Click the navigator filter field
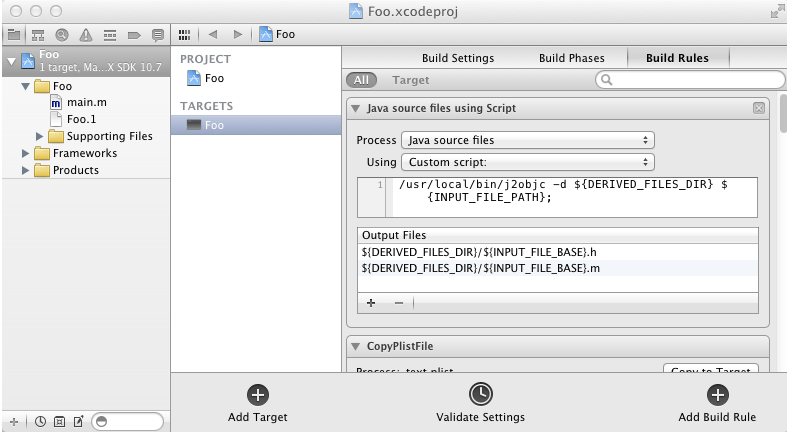Viewport: 787px width, 432px height. coord(127,421)
